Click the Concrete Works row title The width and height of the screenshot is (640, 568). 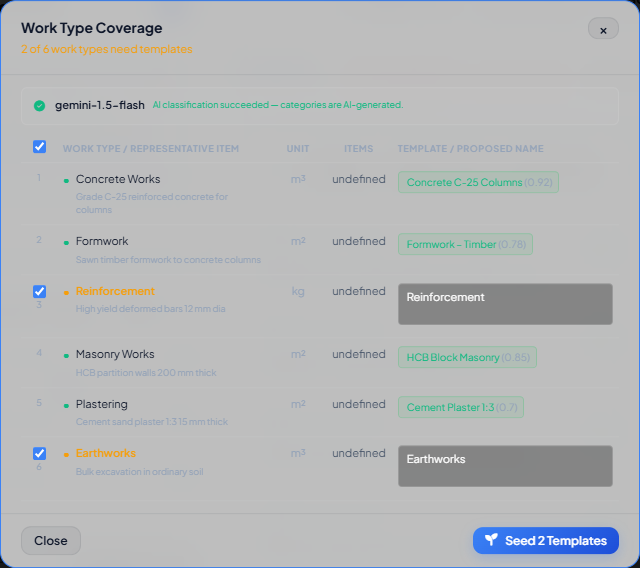(x=118, y=179)
